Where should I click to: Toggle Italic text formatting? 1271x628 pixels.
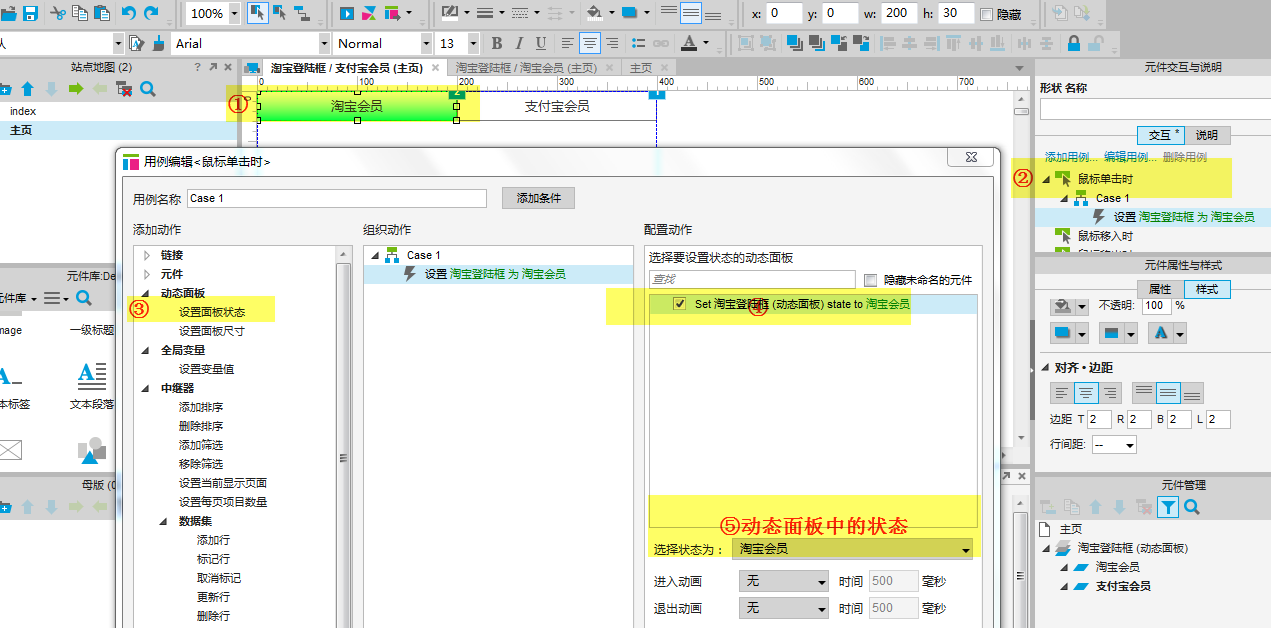pos(519,43)
